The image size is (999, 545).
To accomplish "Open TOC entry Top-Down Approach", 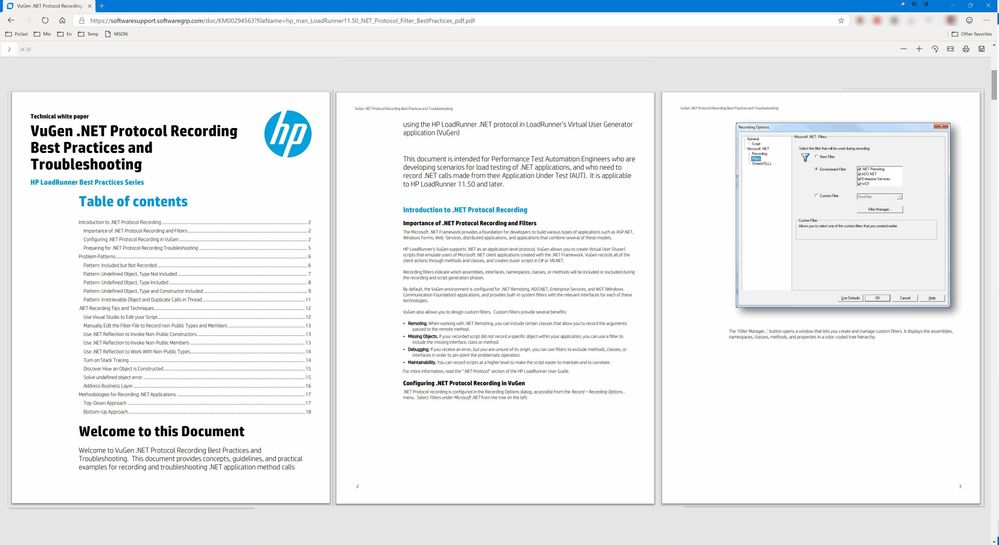I will click(197, 403).
